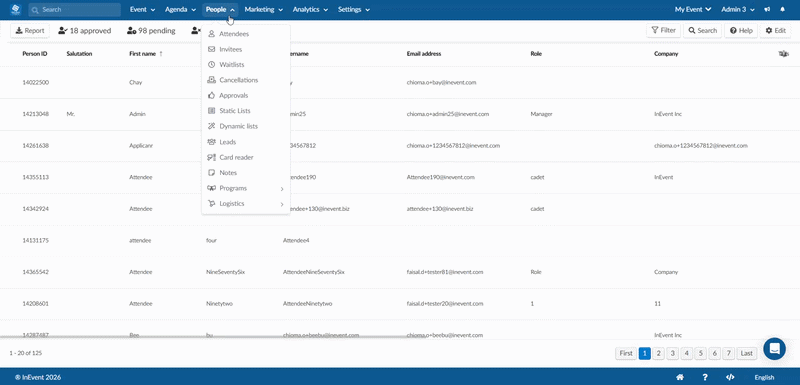Click username AttendeeNineSeventySix
800x385 pixels.
[x=314, y=272]
